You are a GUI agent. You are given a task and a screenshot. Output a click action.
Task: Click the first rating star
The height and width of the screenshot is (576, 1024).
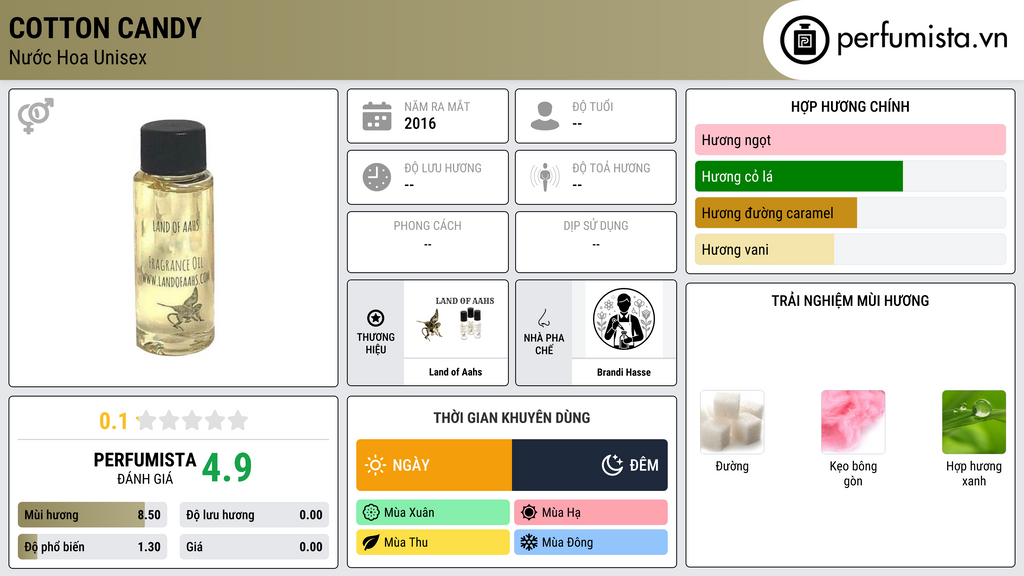click(x=146, y=420)
